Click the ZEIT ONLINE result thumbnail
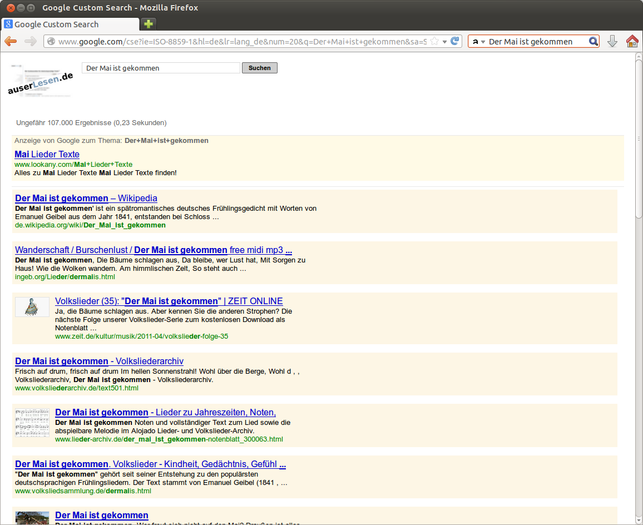The height and width of the screenshot is (525, 643). (x=32, y=307)
